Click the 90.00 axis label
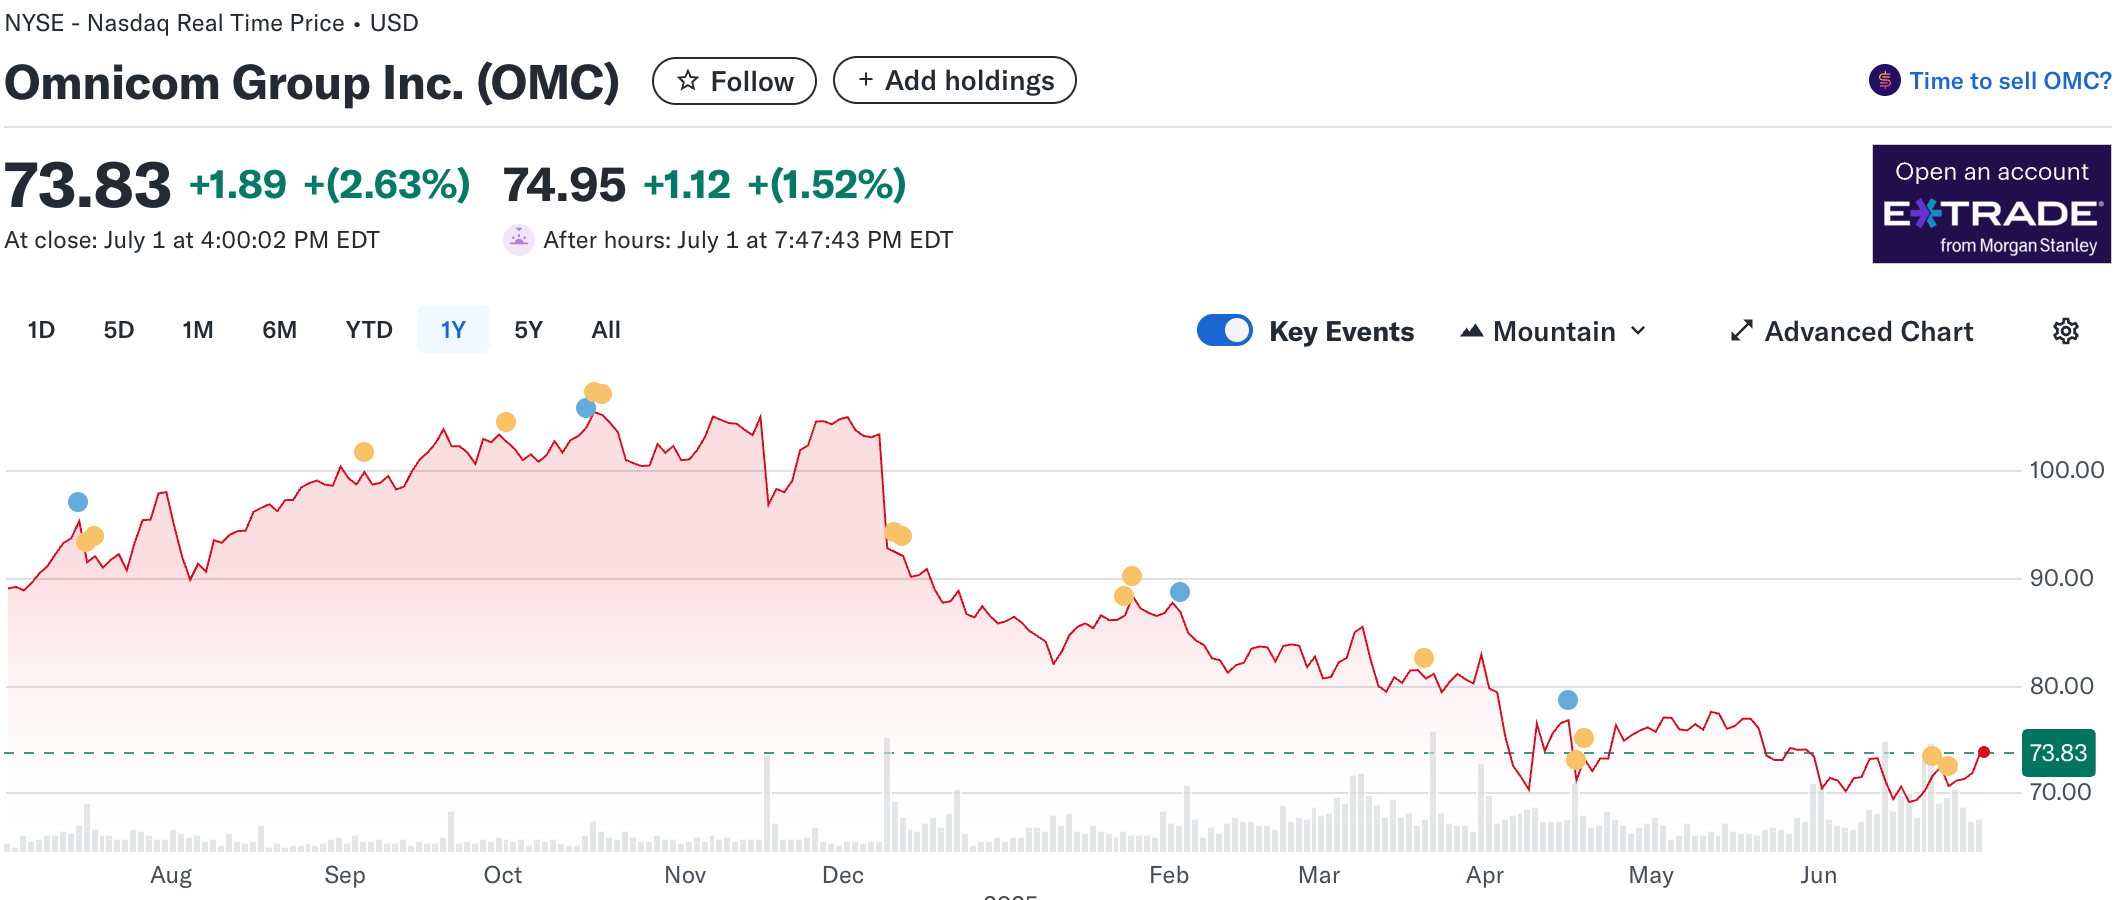 [2061, 578]
